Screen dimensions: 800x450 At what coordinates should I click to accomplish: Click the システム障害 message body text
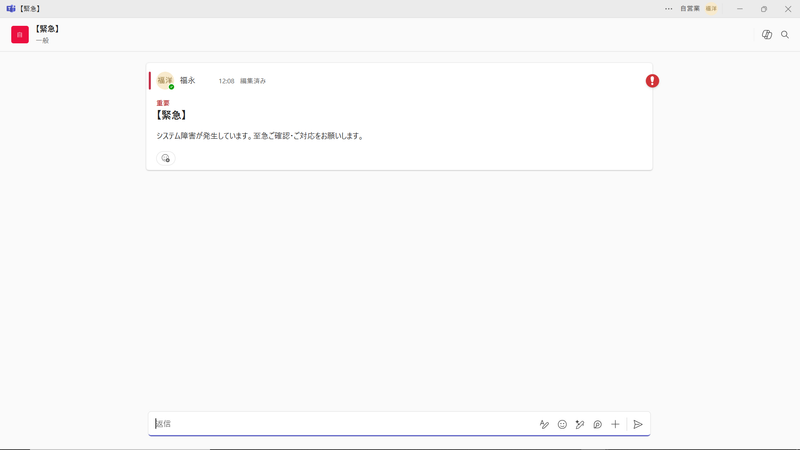coord(260,136)
